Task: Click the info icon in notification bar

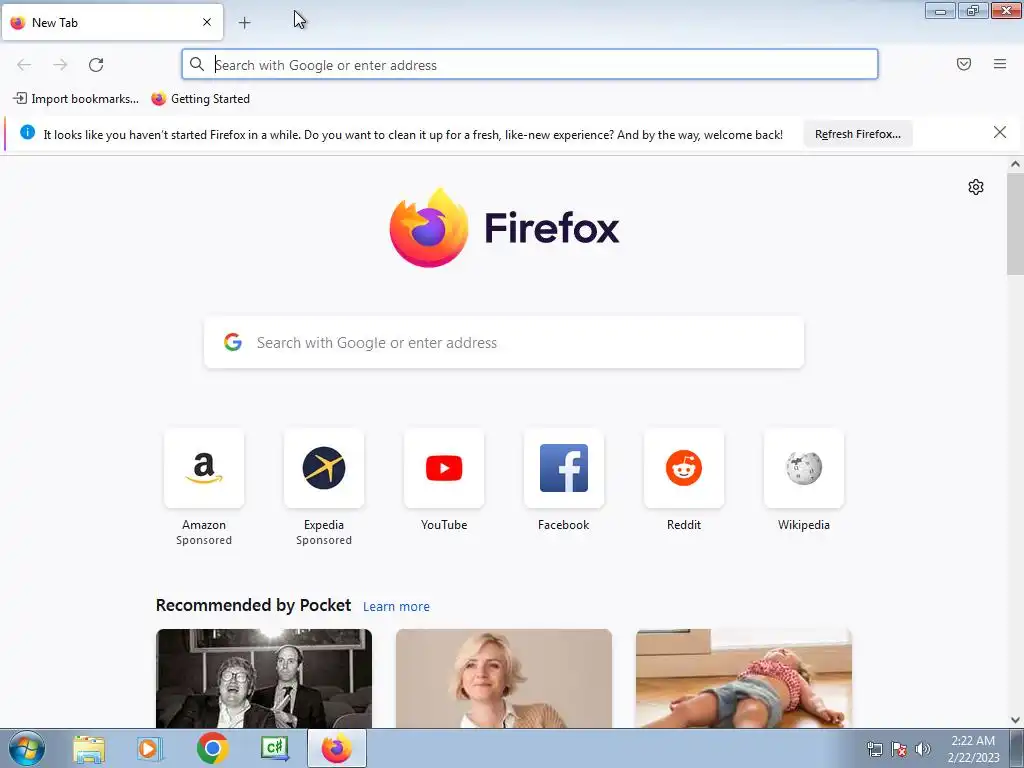Action: pos(27,133)
